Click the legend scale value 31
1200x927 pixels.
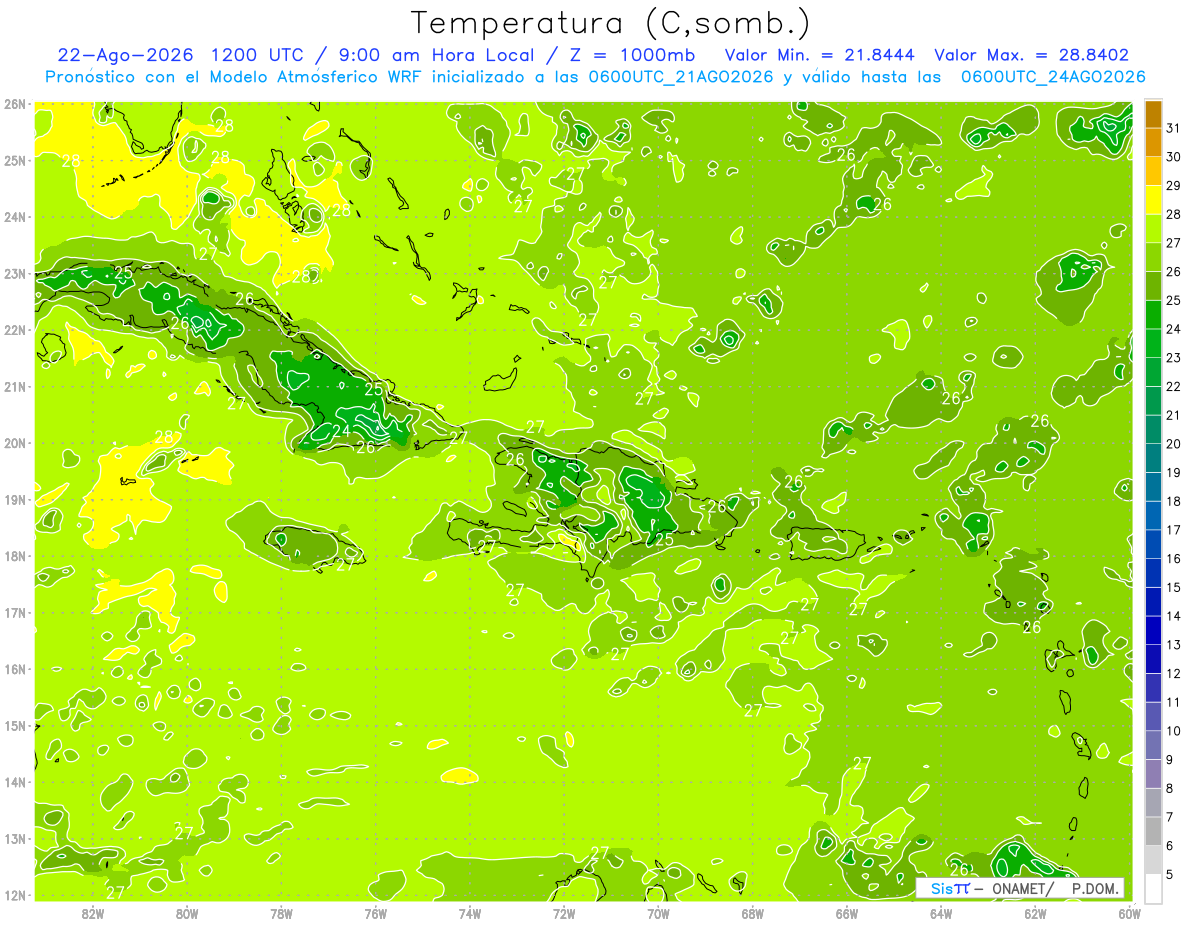pos(1173,129)
